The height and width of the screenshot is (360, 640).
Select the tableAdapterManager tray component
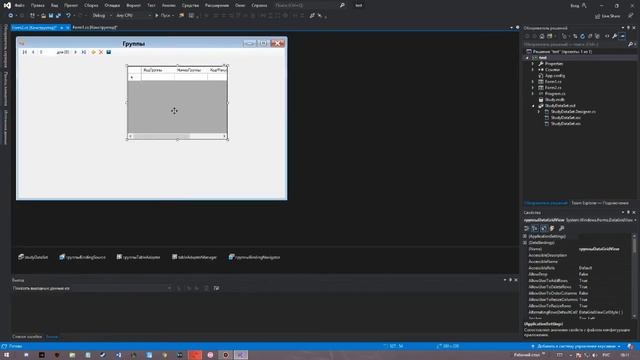coord(194,257)
